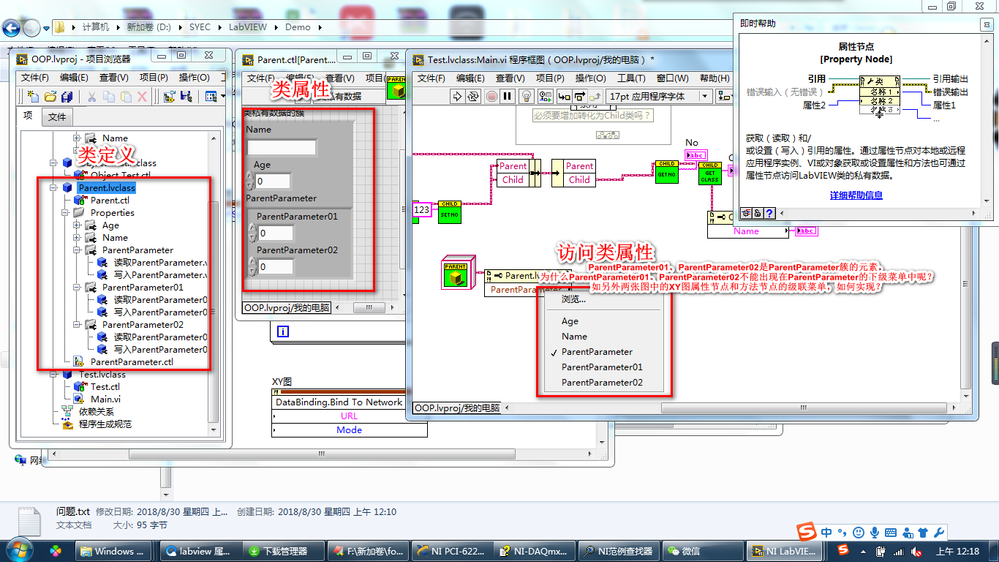Collapse the Test.lvclass tree node
999x562 pixels.
tap(54, 375)
